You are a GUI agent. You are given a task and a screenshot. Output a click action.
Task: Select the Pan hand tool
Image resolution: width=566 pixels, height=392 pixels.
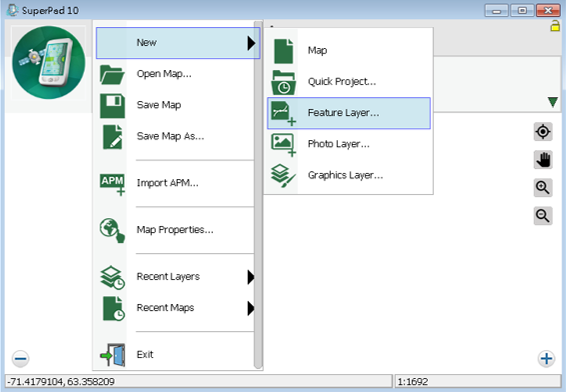click(x=543, y=160)
